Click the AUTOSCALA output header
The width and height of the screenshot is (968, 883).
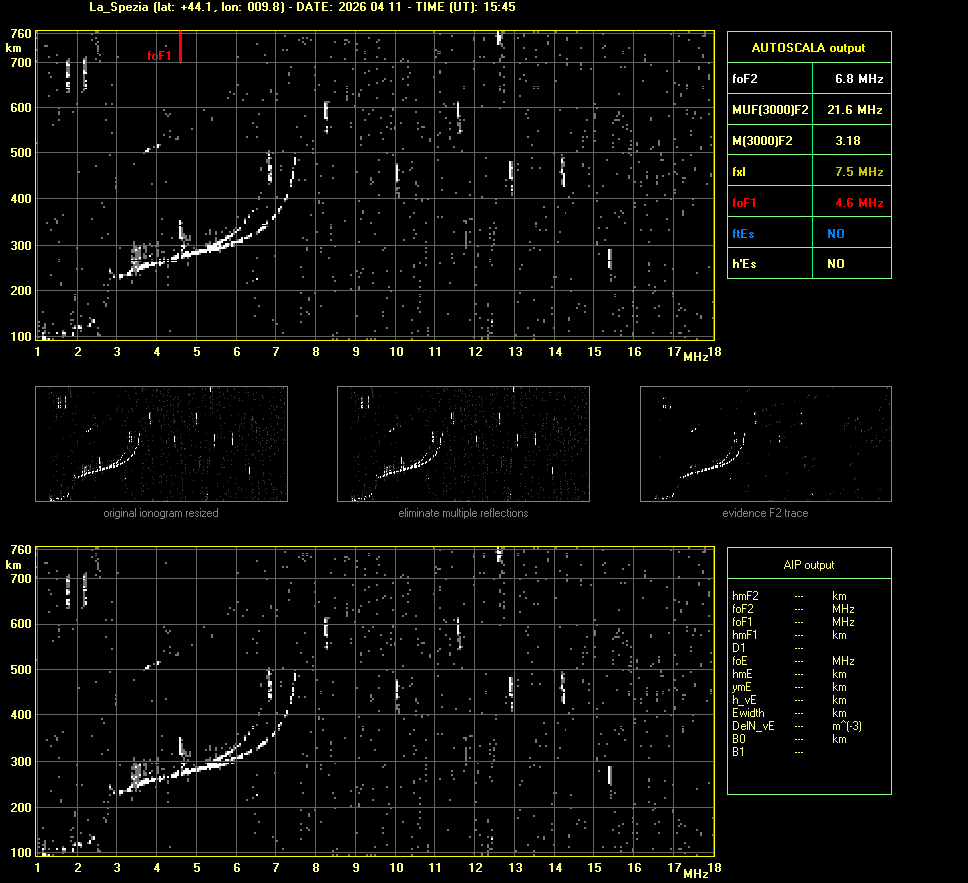point(808,47)
